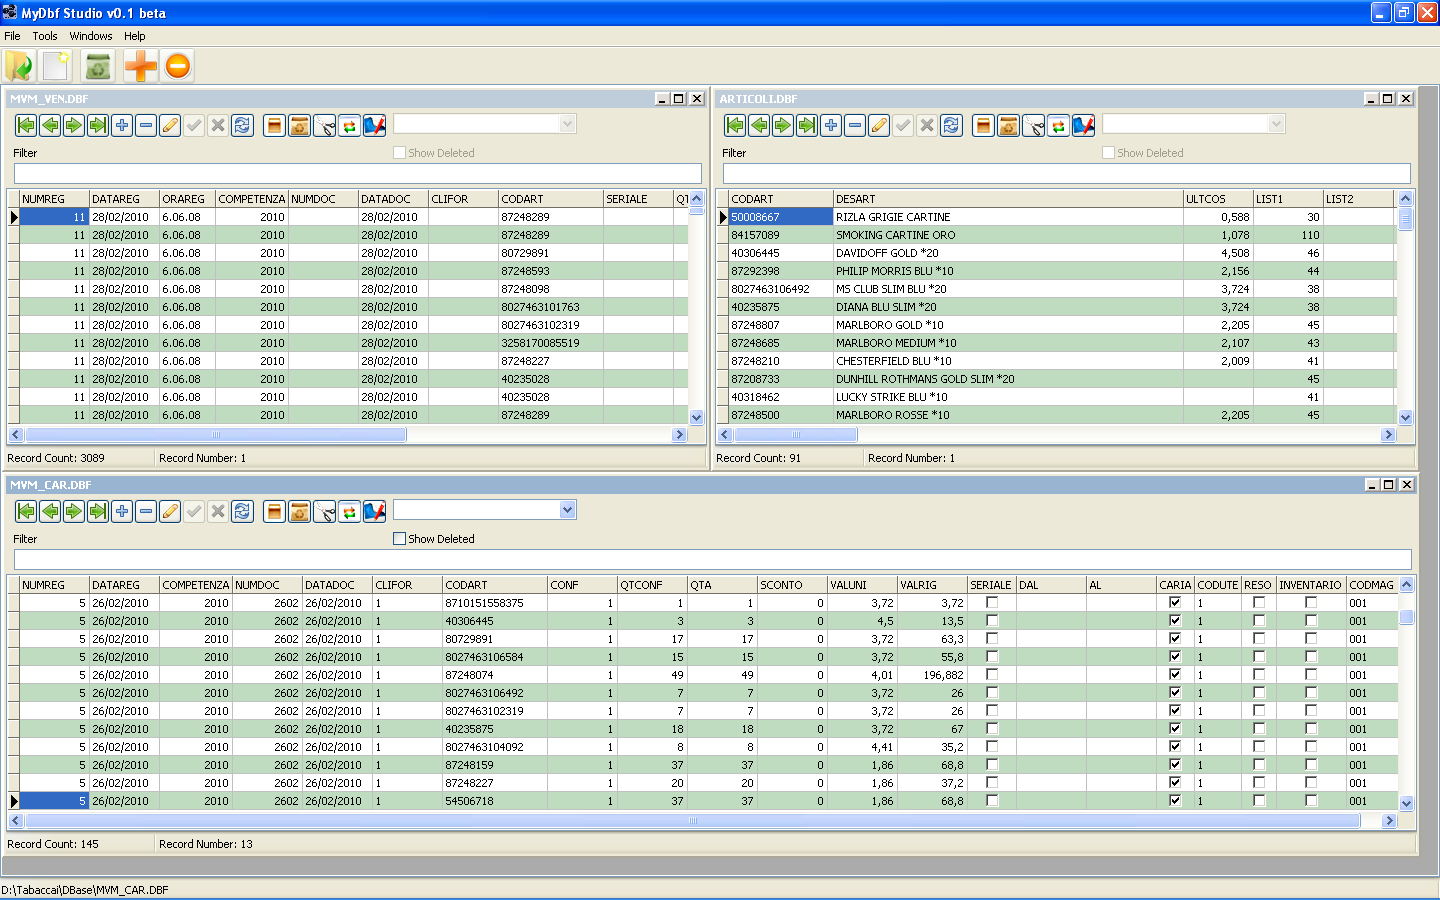Insert new record in MVM_VEN.DBF

click(122, 125)
